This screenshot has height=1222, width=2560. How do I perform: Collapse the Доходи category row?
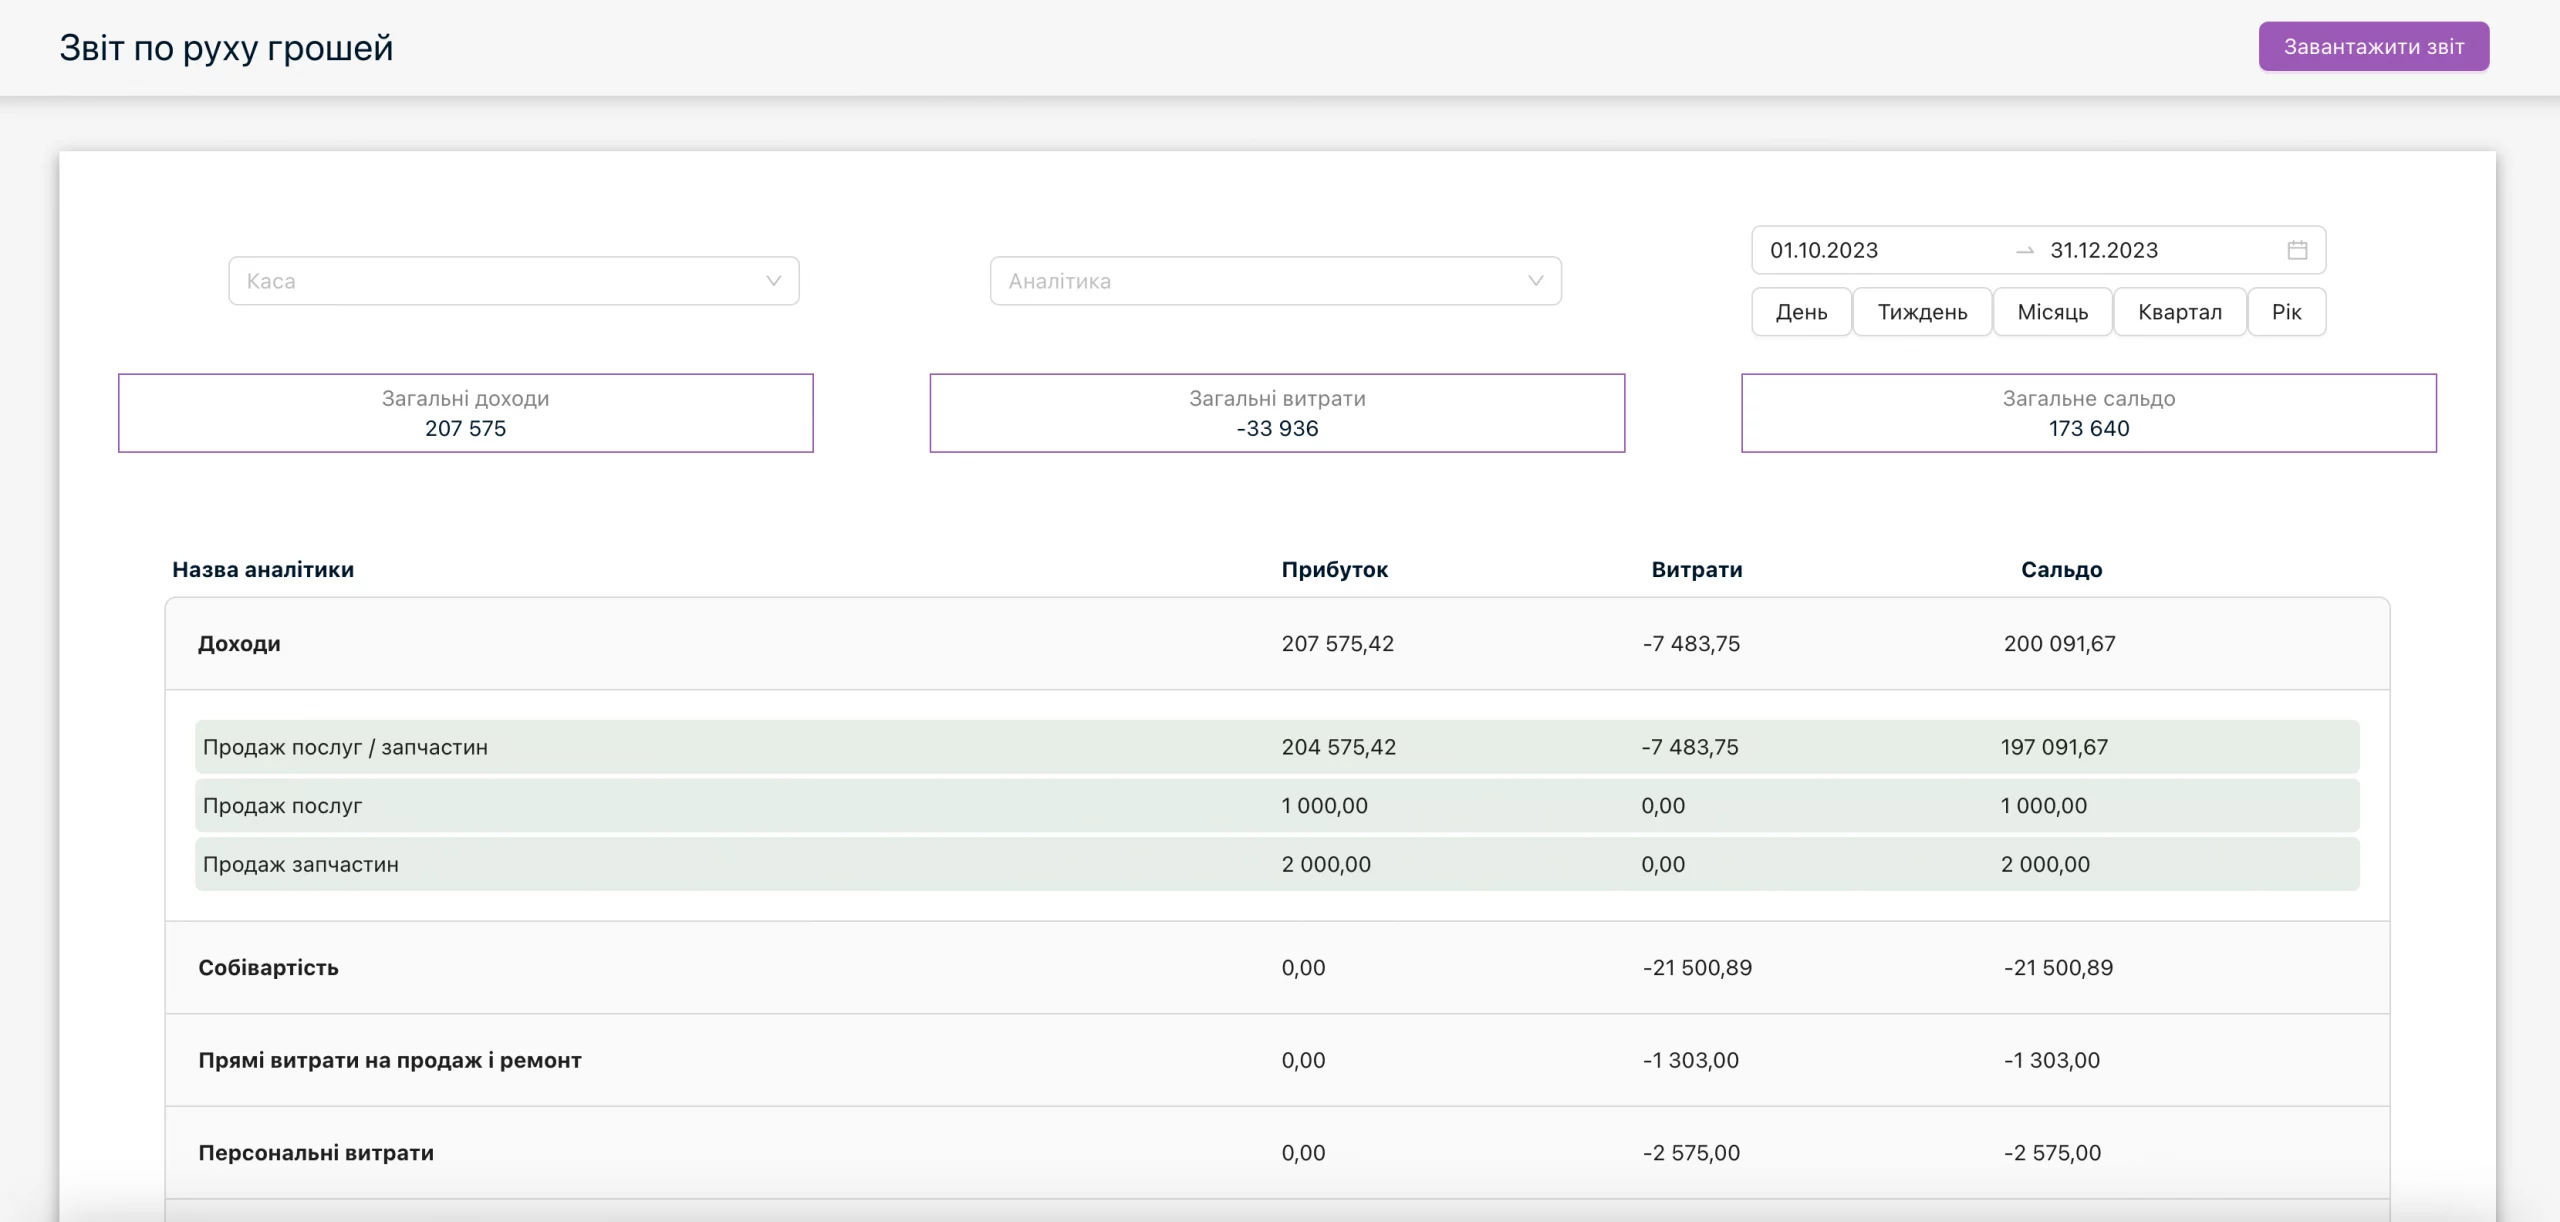coord(1277,644)
